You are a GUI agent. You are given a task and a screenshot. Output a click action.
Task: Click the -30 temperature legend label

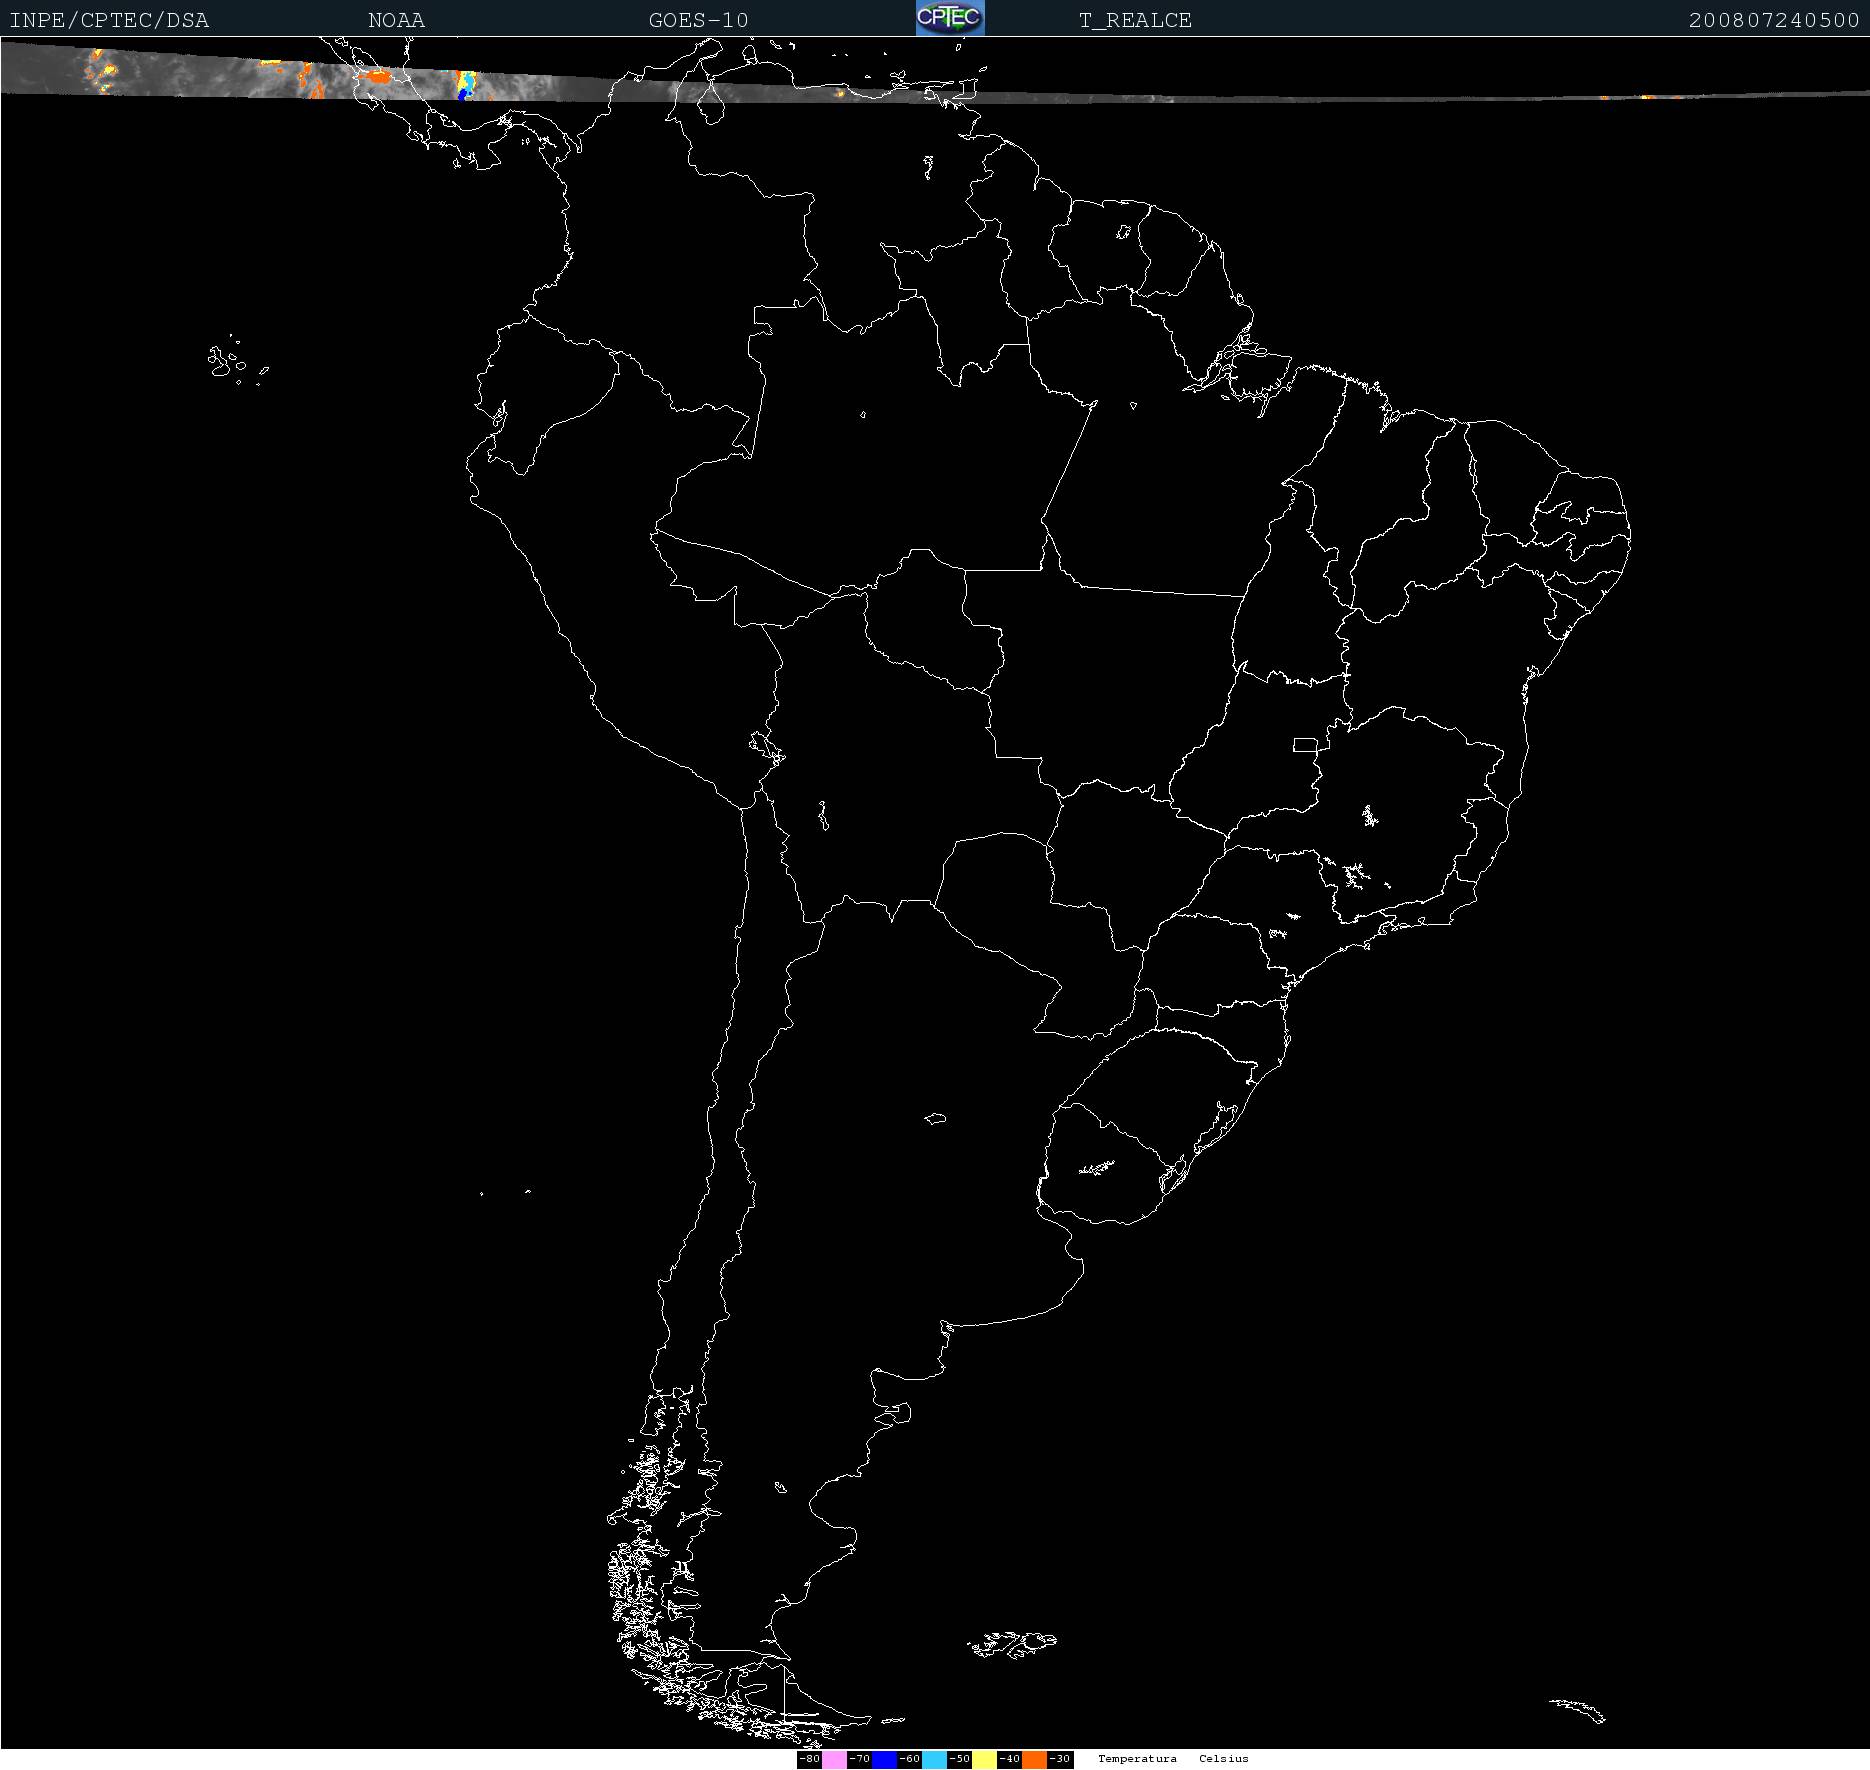point(1060,1759)
